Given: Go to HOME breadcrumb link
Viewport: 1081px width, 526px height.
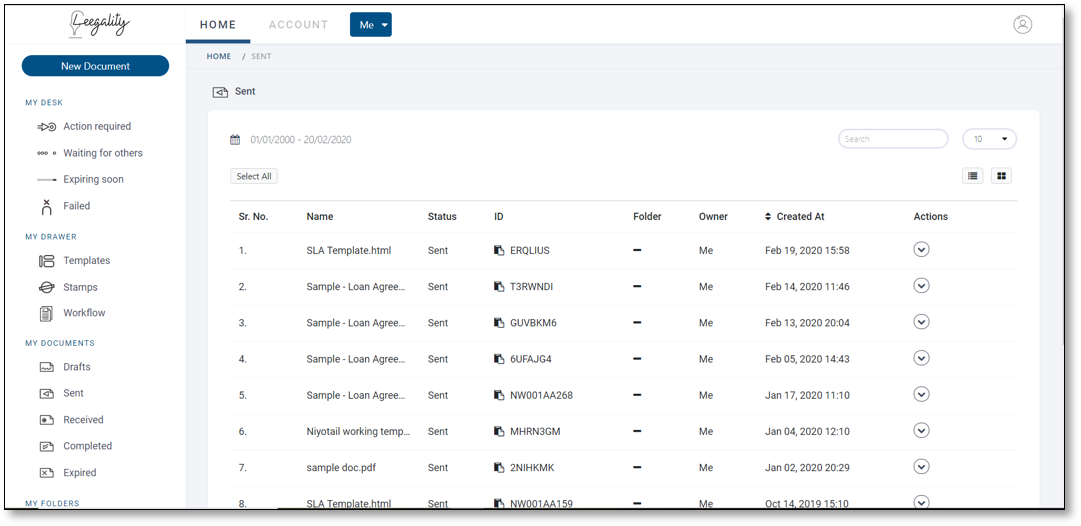Looking at the screenshot, I should [x=219, y=57].
